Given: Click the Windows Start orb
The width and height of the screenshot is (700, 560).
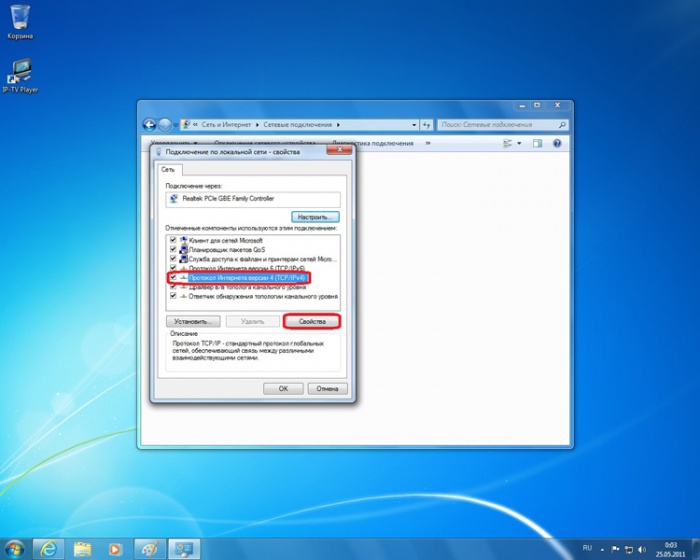Looking at the screenshot, I should (x=14, y=548).
